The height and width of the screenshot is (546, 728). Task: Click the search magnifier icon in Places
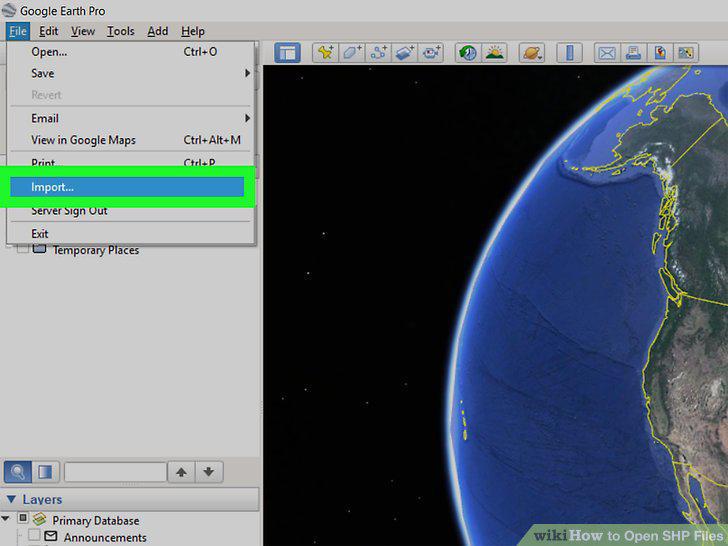18,472
